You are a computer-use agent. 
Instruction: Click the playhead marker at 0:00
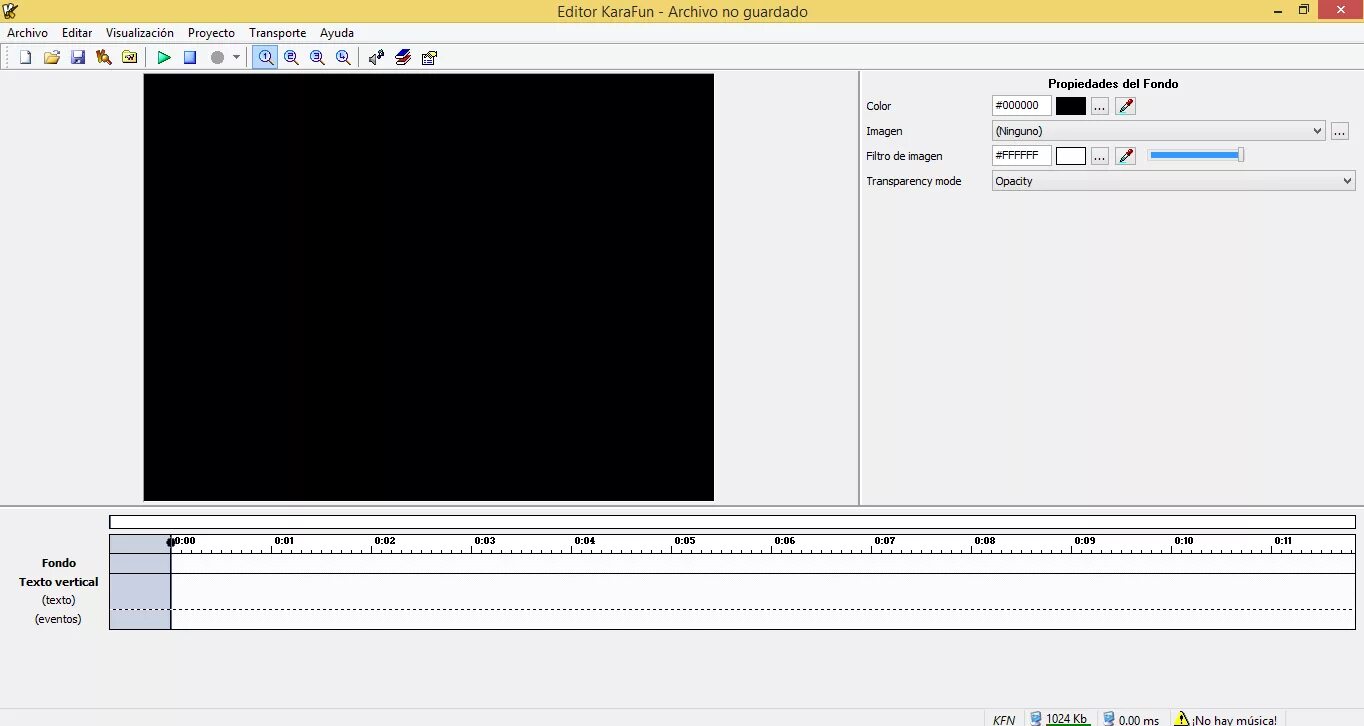[x=171, y=542]
